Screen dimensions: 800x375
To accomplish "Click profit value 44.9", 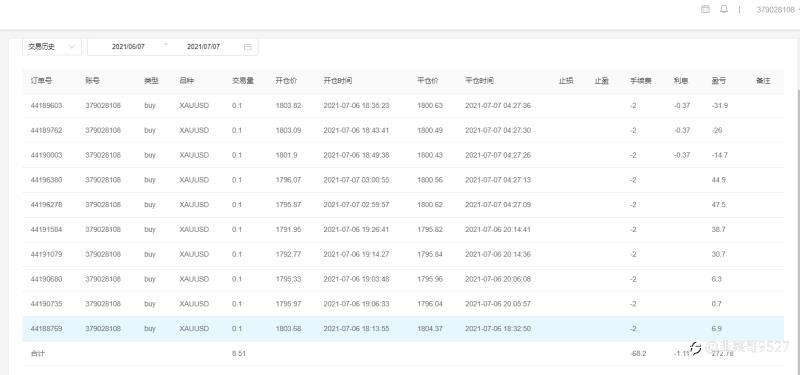I will 718,180.
